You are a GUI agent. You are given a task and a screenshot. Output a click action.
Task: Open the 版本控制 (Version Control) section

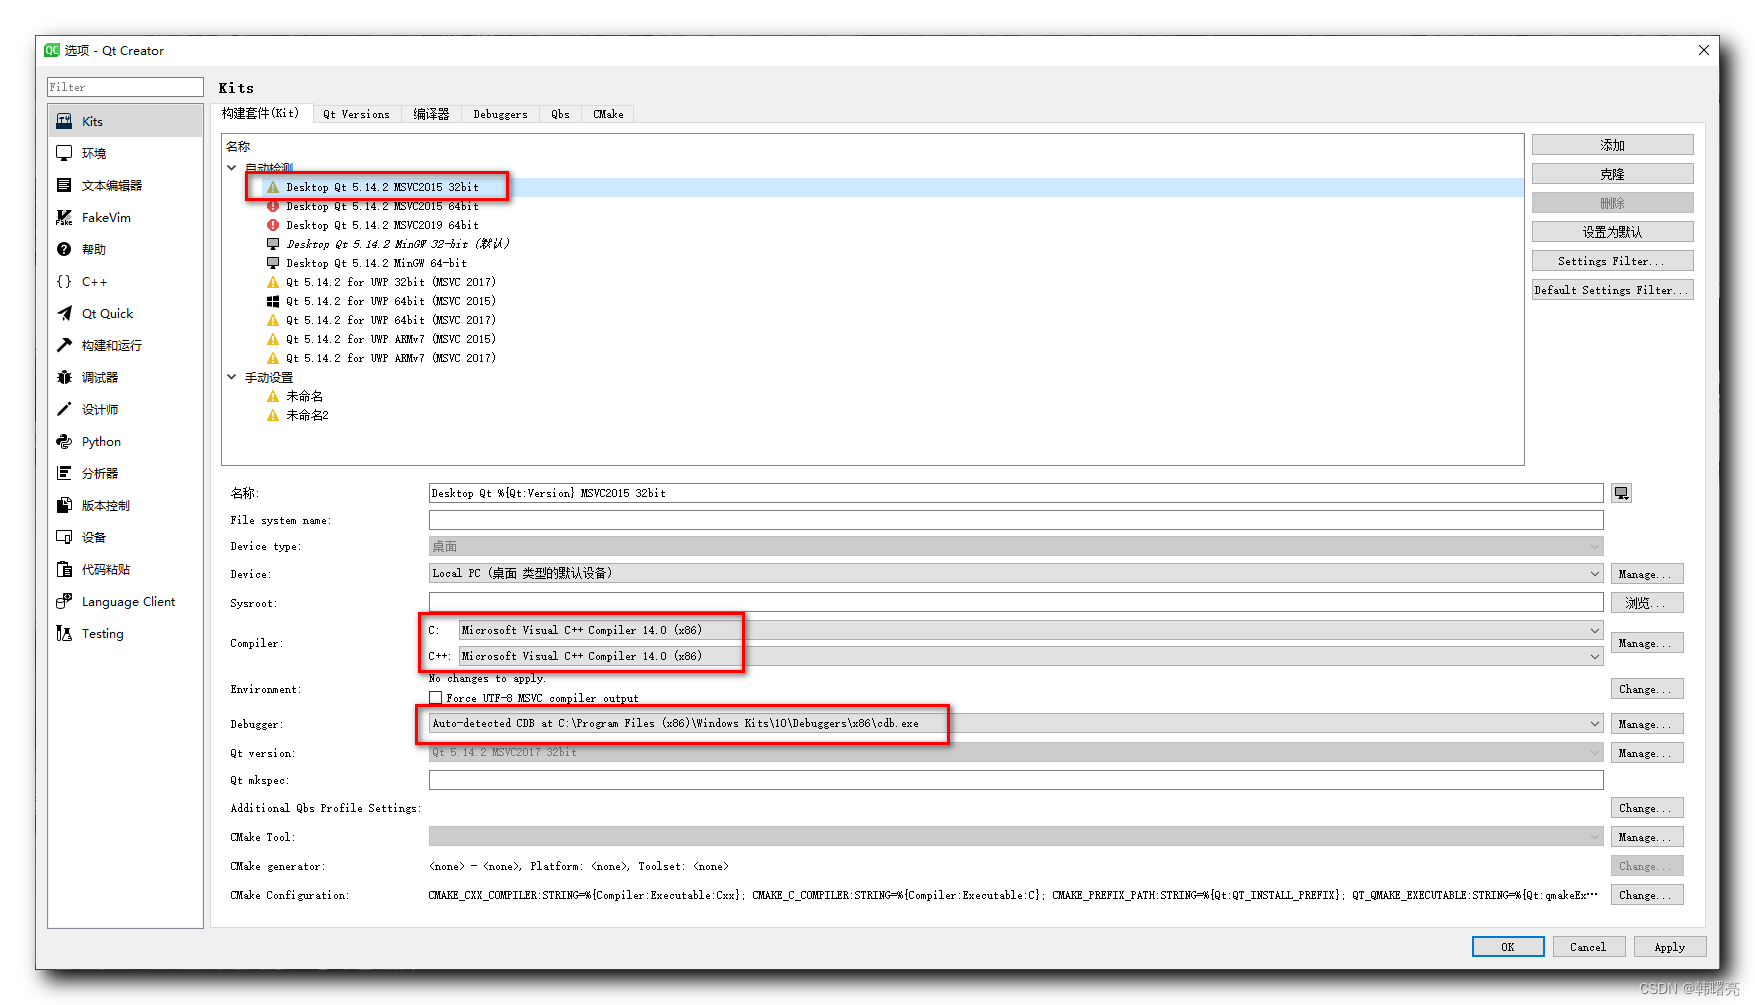click(104, 505)
